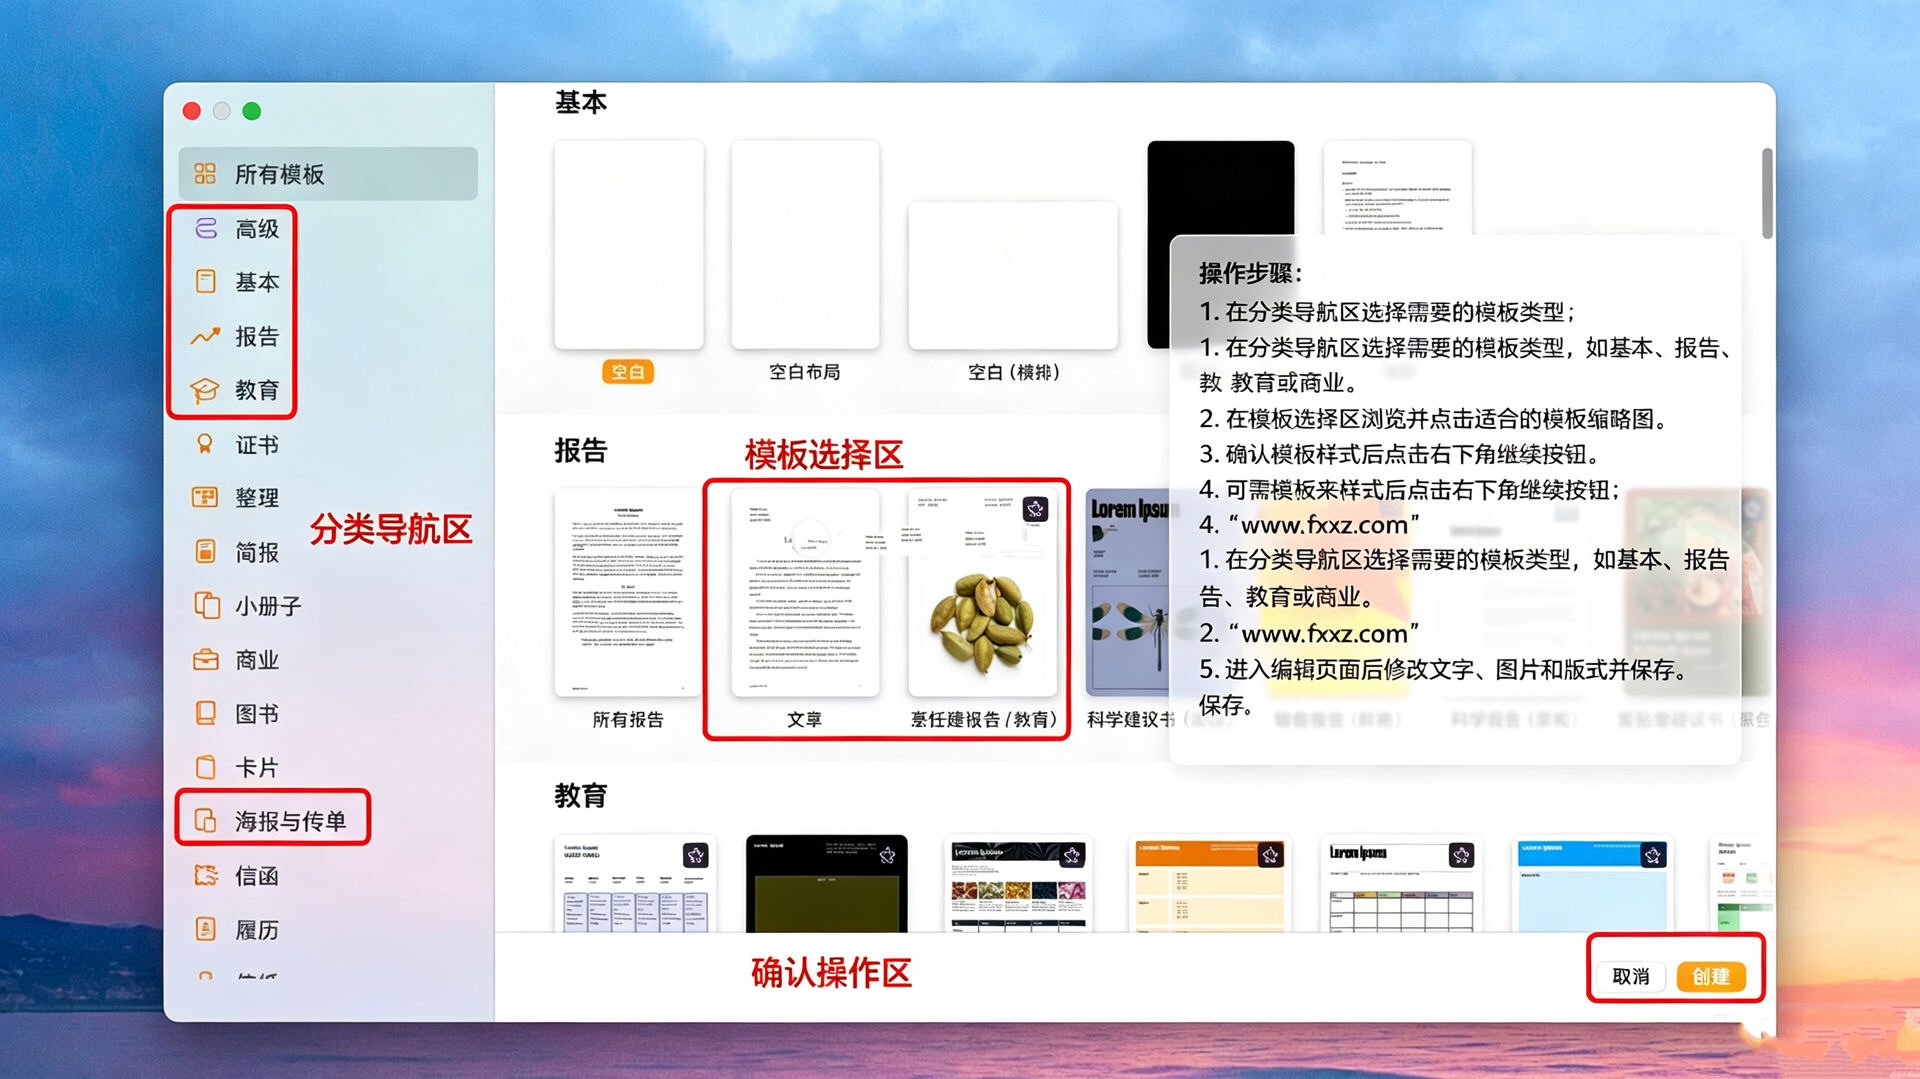Click the 履历 resume icon
The width and height of the screenshot is (1920, 1079).
click(205, 929)
